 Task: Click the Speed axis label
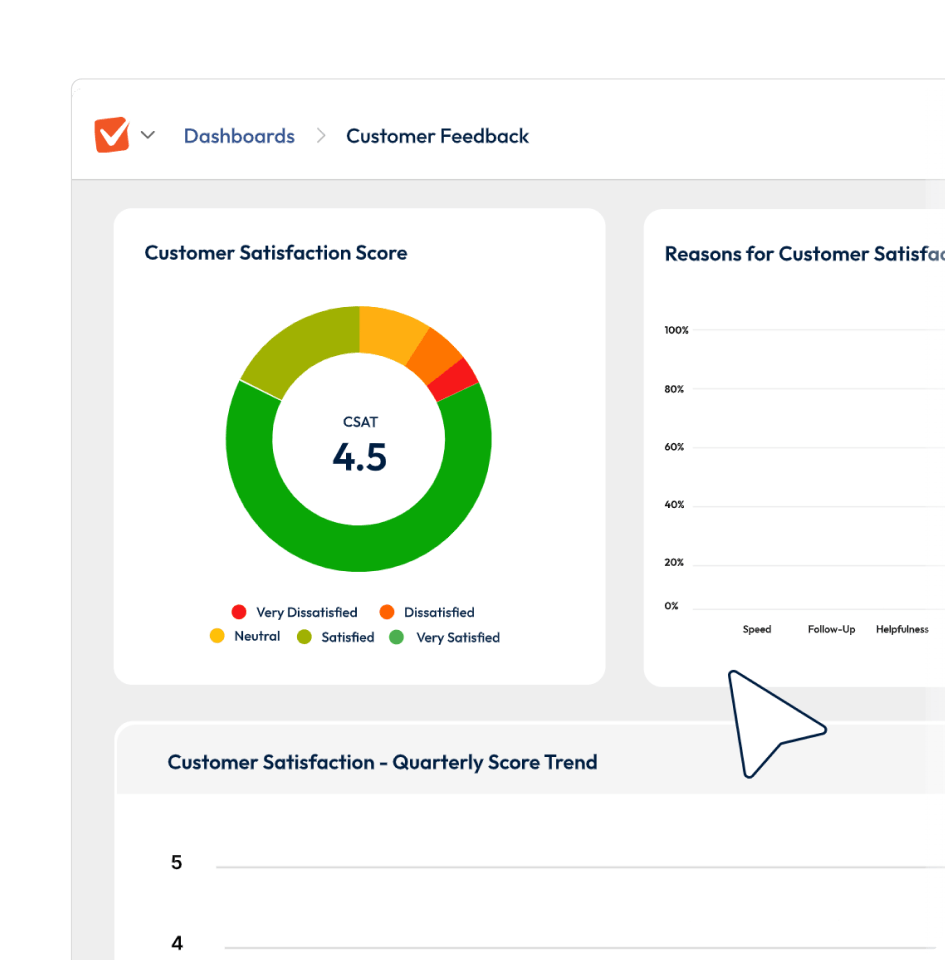pos(757,629)
